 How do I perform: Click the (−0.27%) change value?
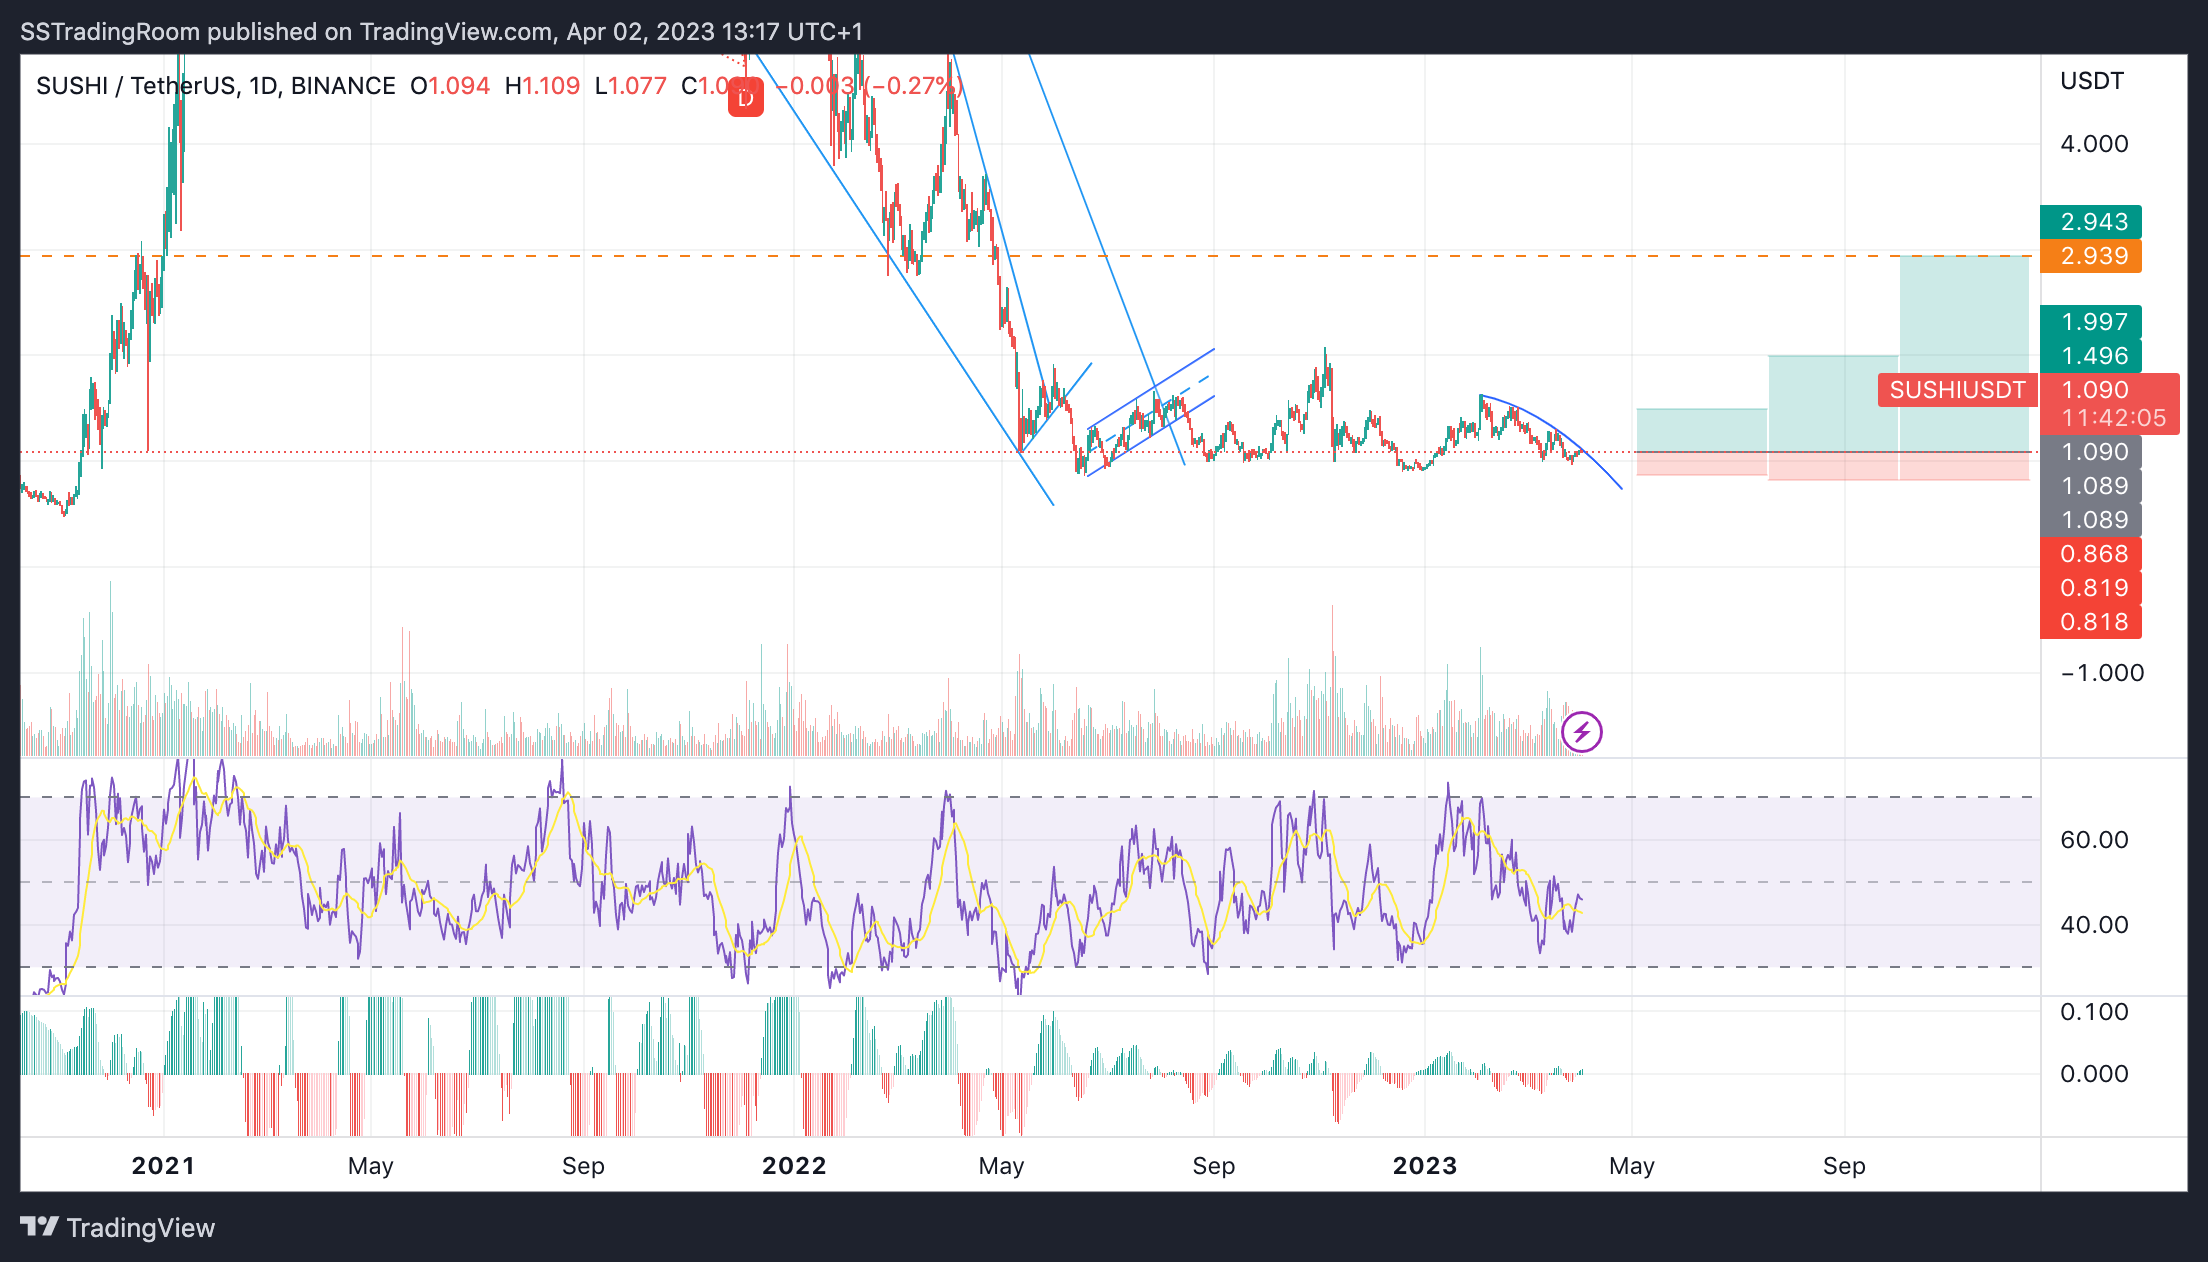tap(914, 86)
